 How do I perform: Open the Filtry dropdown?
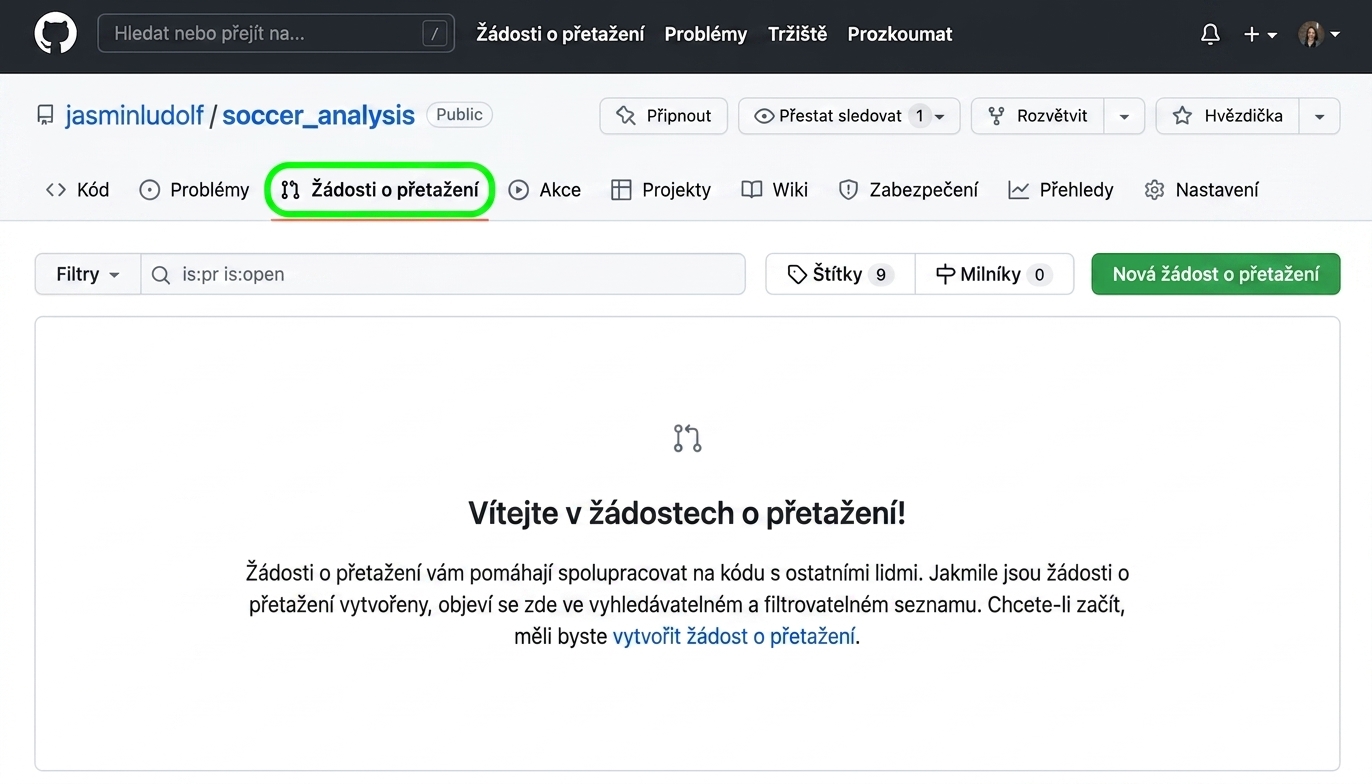tap(88, 274)
